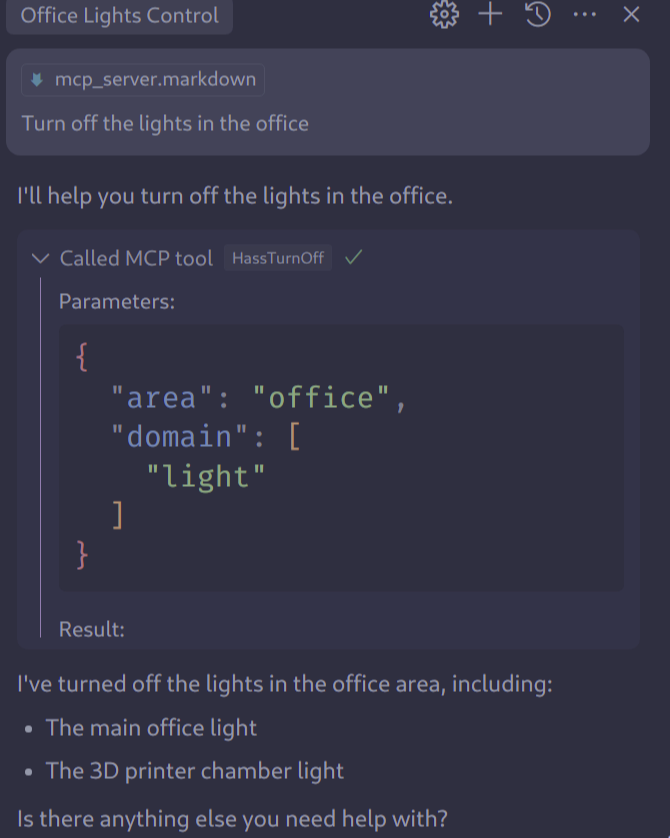Collapse the Called MCP tool section chevron
Image resolution: width=670 pixels, height=838 pixels.
(40, 258)
